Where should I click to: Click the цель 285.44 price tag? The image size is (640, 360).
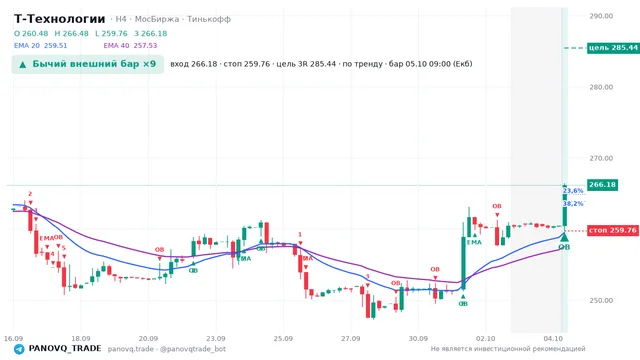[613, 48]
